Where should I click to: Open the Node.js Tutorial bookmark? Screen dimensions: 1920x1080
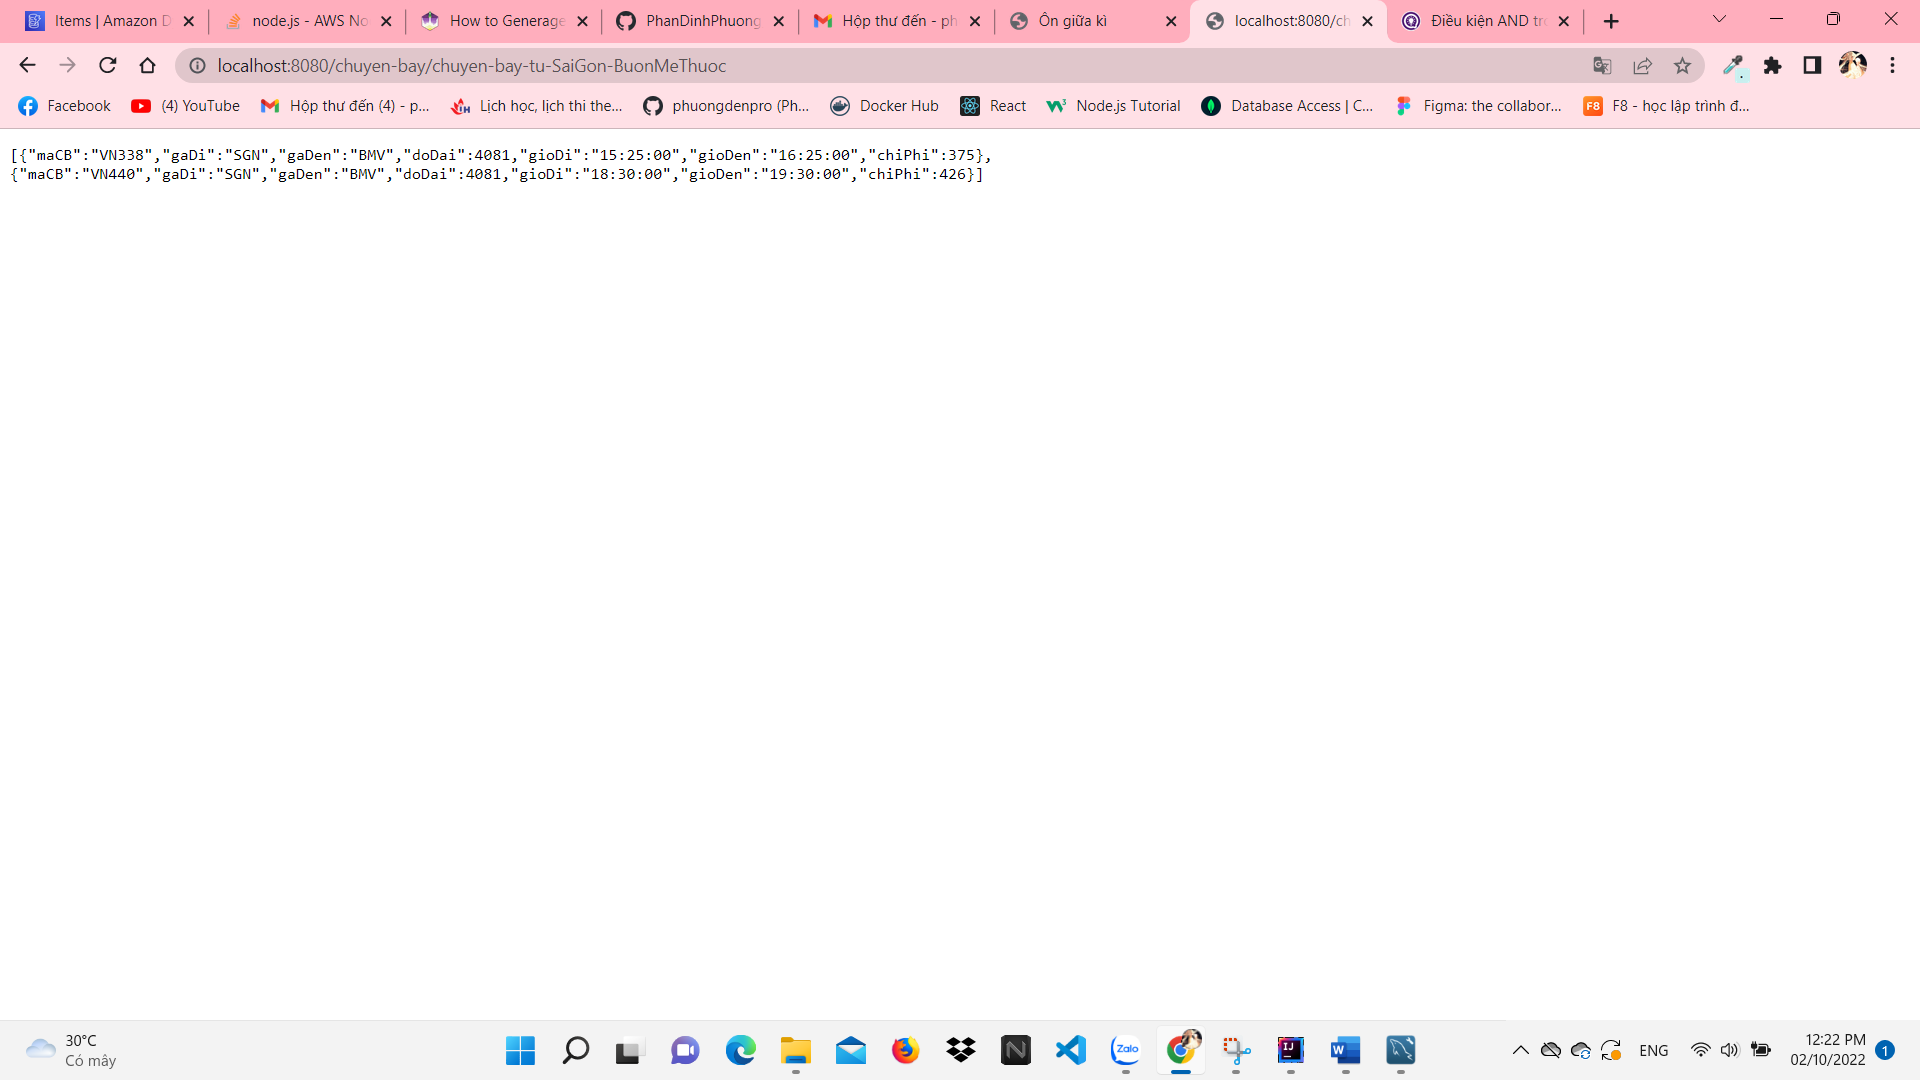(x=1113, y=106)
